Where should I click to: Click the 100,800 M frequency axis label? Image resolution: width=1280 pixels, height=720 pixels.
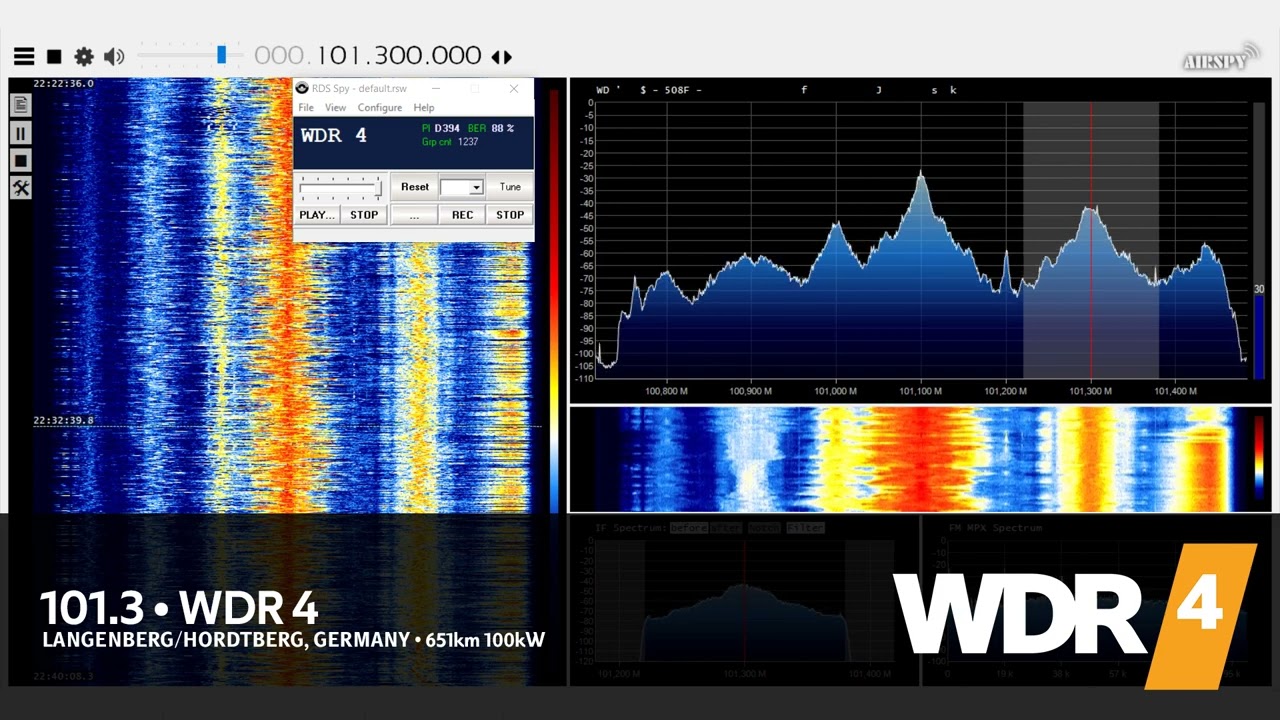(x=667, y=391)
